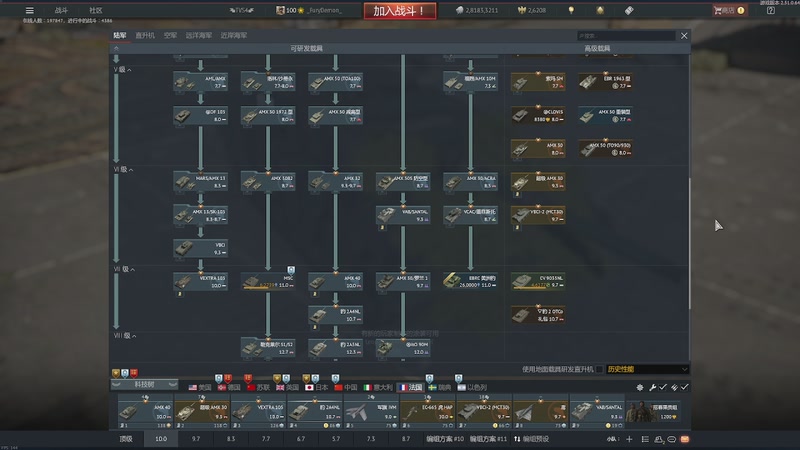Open the 历史性能 game mode dropdown
This screenshot has height=450, width=800.
[x=647, y=369]
